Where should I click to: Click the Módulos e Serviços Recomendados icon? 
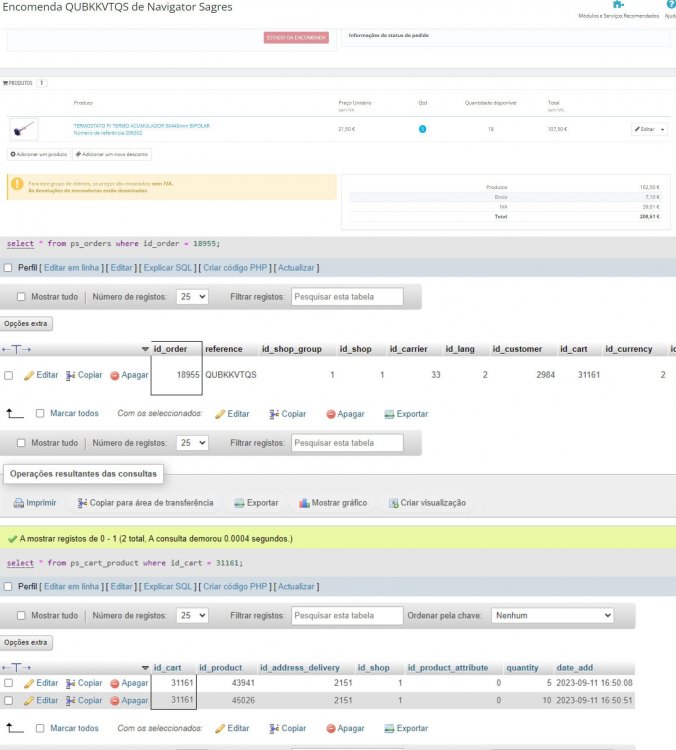tap(618, 5)
